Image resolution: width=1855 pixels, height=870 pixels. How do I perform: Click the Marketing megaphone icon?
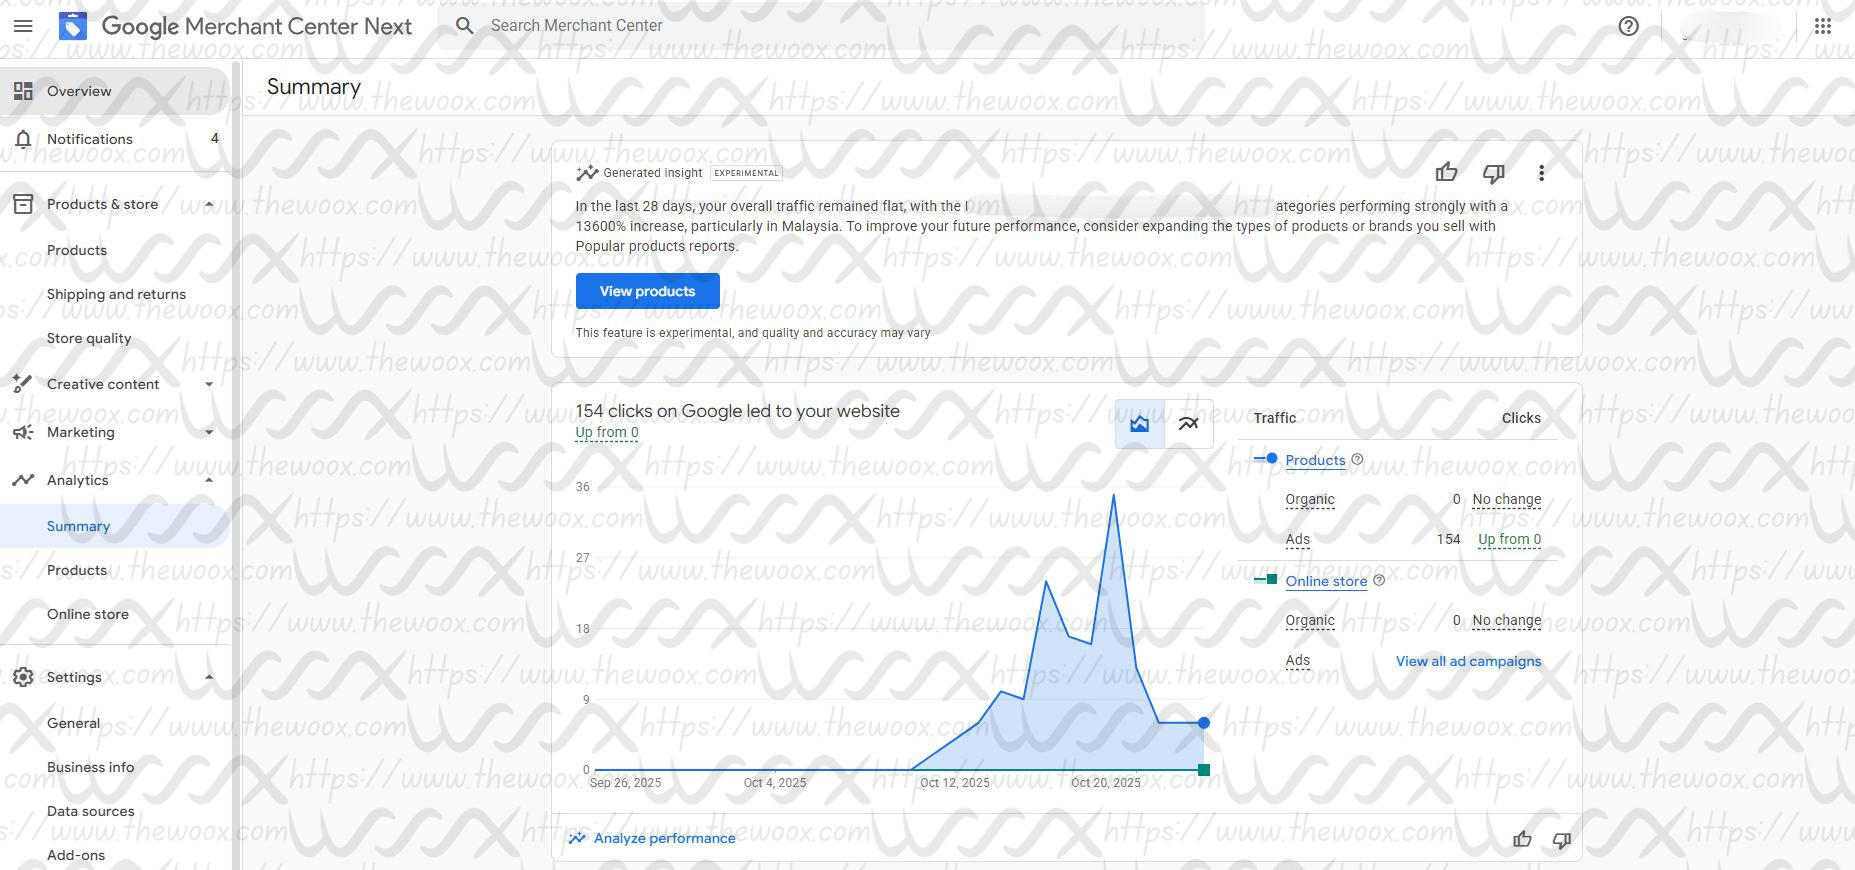tap(23, 432)
